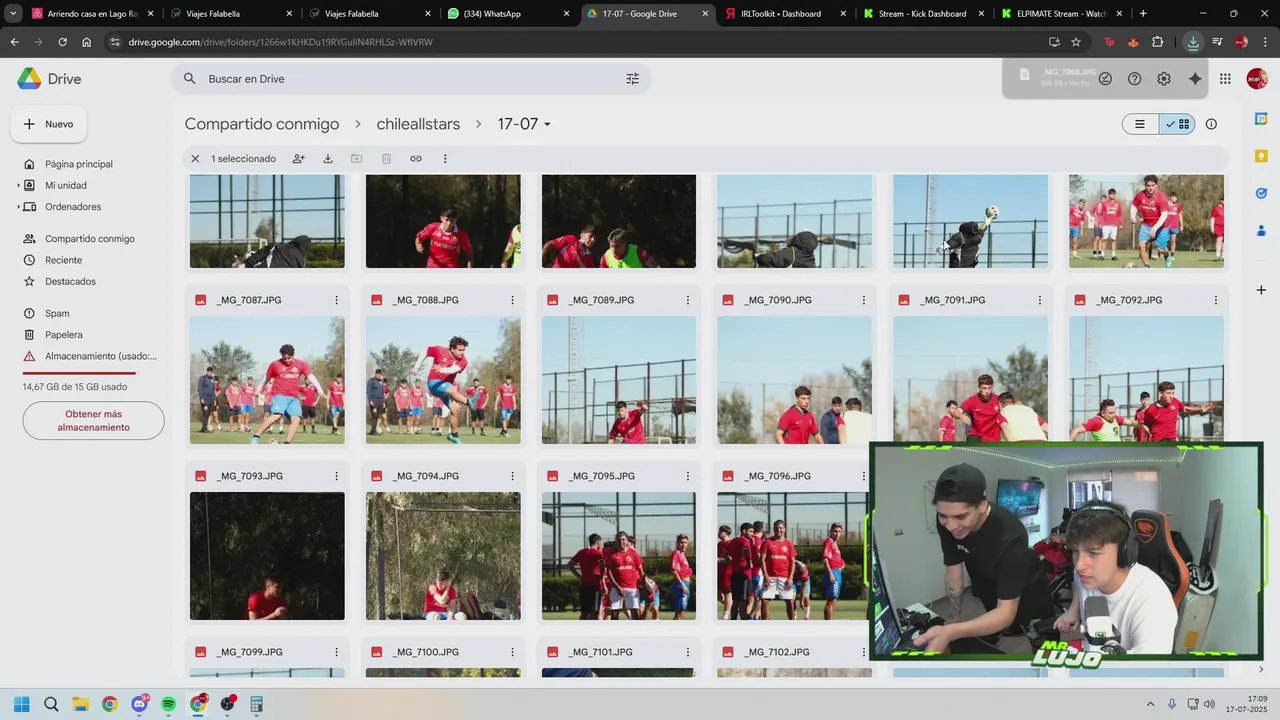Open _MG_7095.JPG thumbnail
1280x720 pixels.
(619, 556)
